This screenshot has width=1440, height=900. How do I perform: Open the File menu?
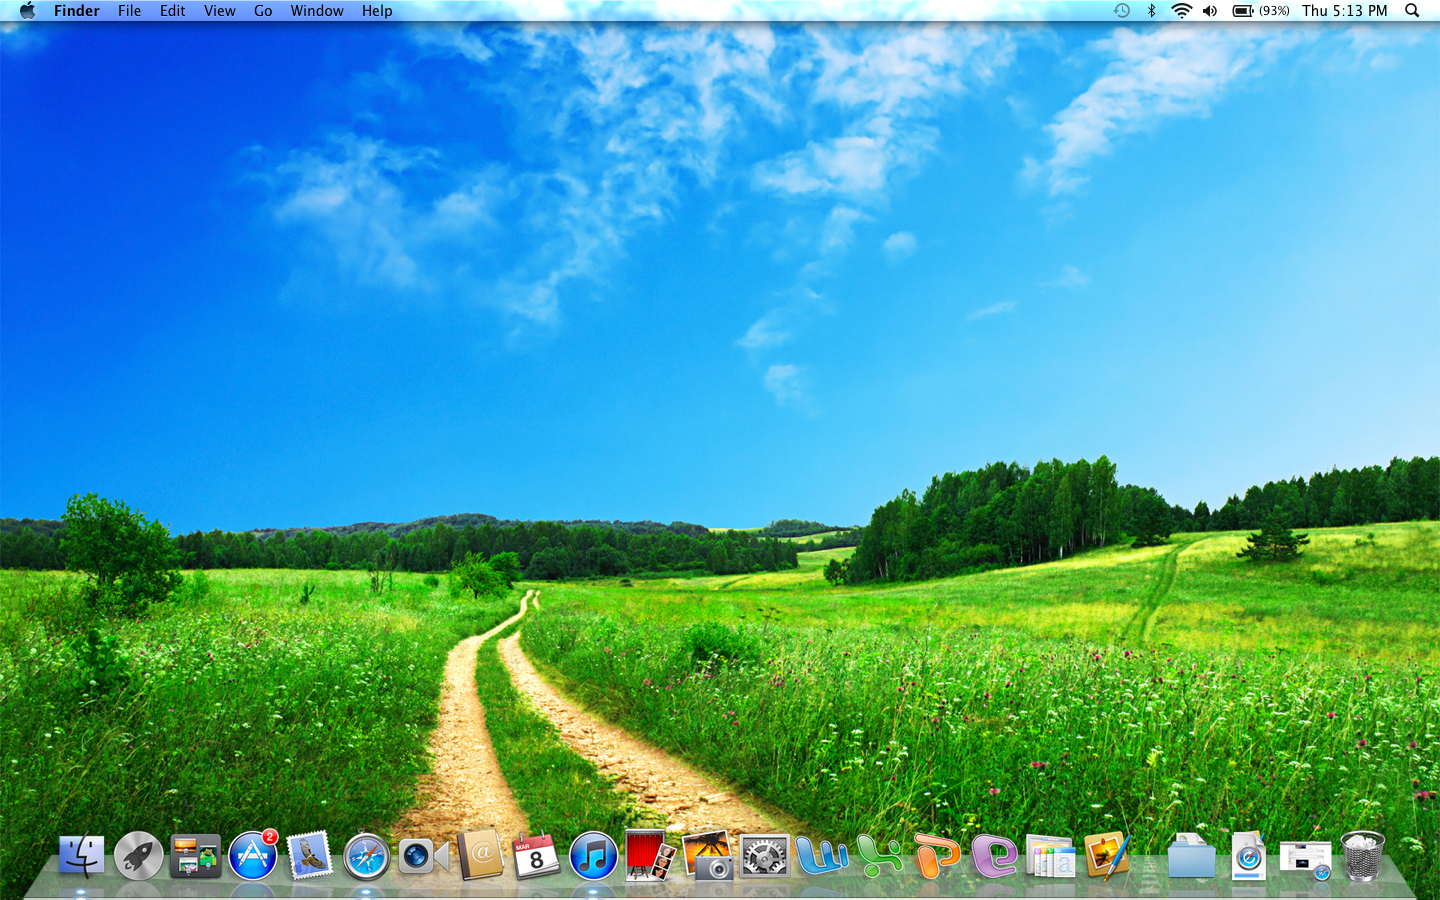point(129,11)
